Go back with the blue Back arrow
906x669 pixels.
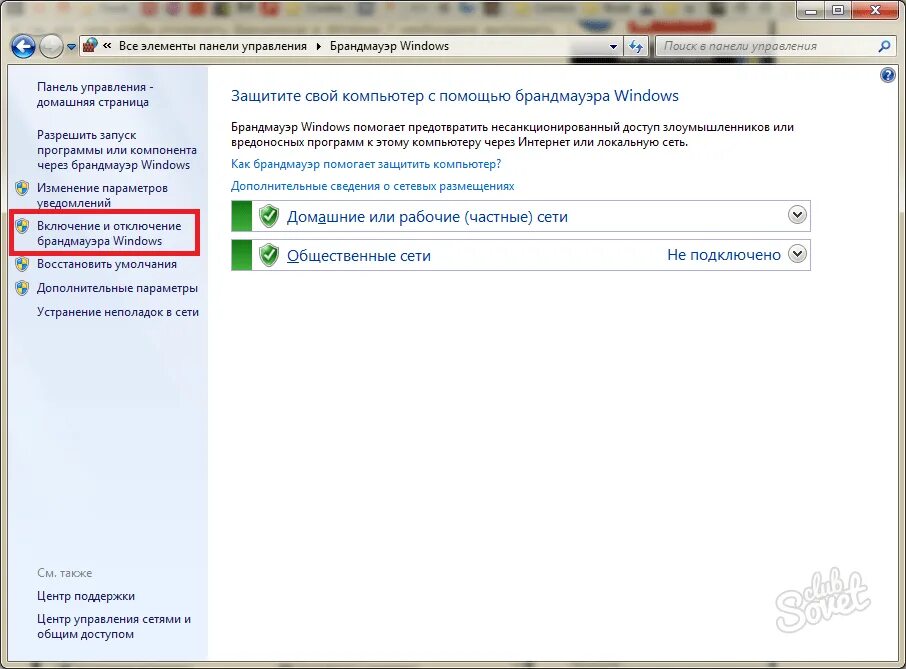(x=23, y=47)
